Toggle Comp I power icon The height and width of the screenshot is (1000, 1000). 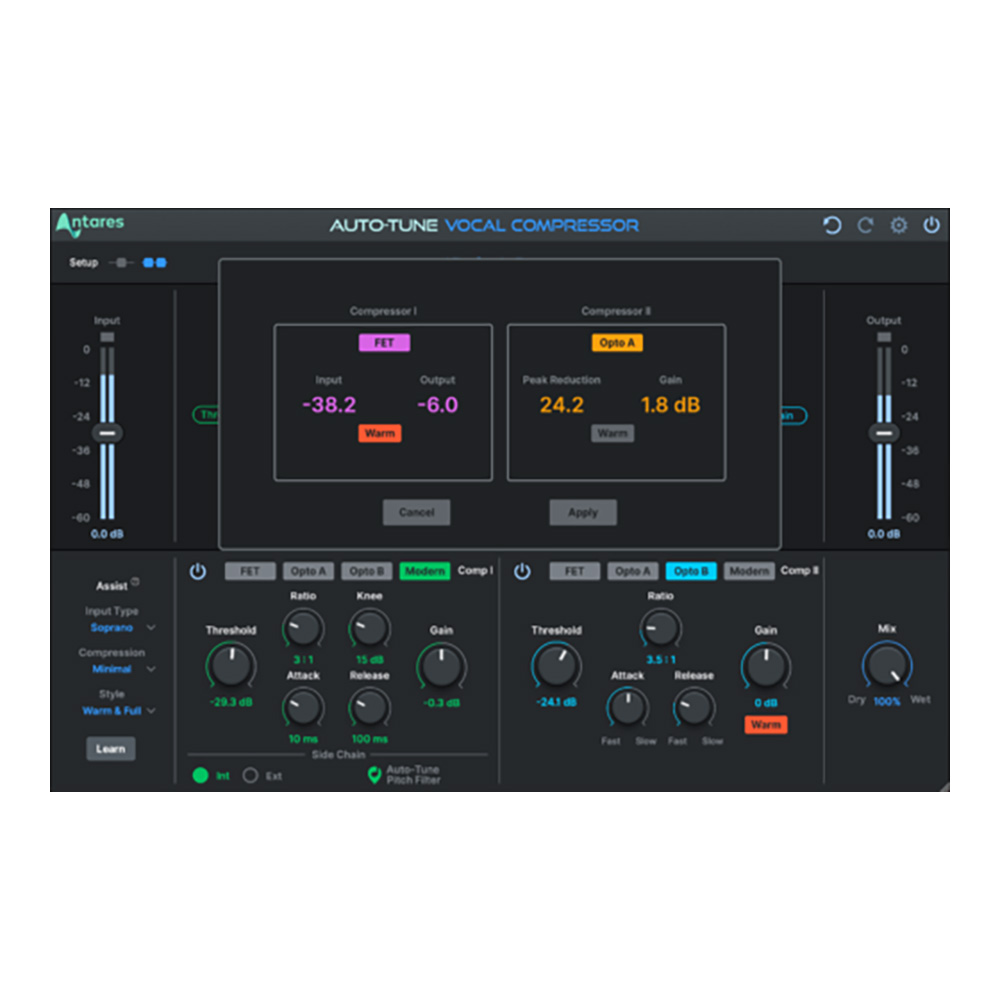[198, 571]
